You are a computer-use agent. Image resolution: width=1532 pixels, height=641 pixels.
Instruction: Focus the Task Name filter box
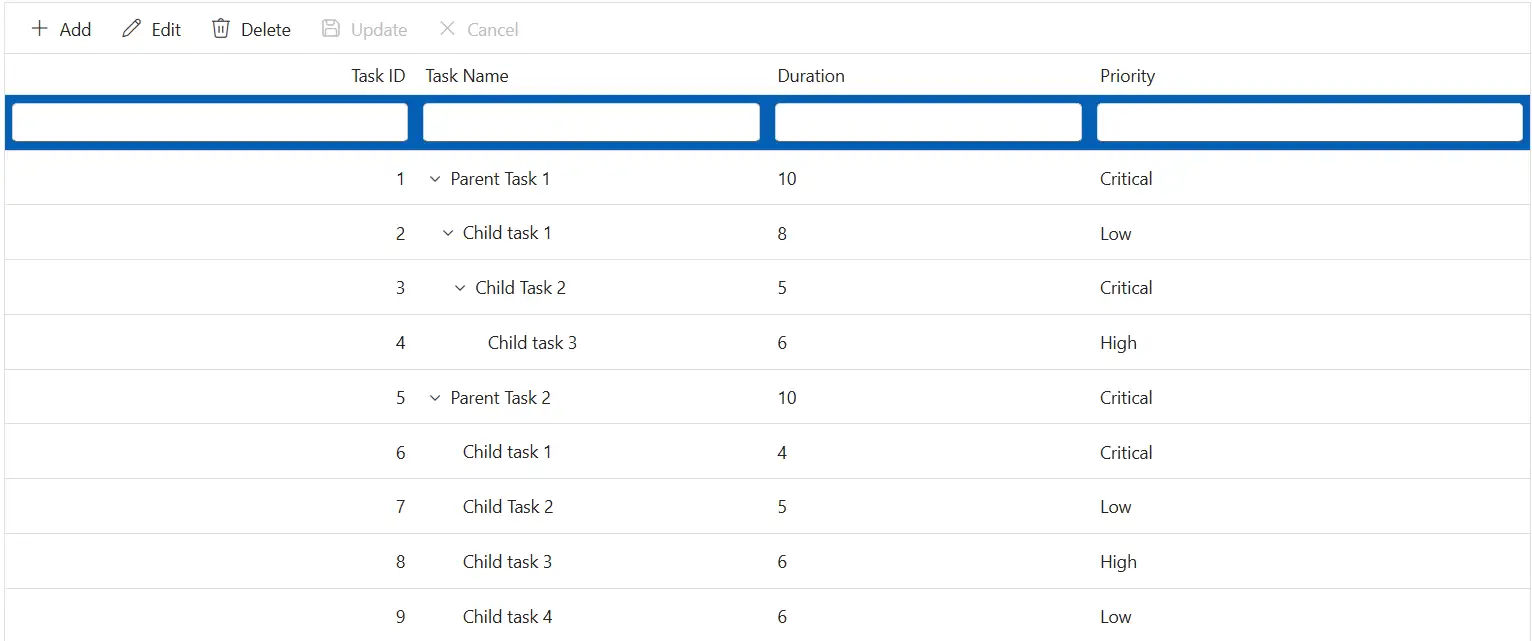tap(591, 122)
